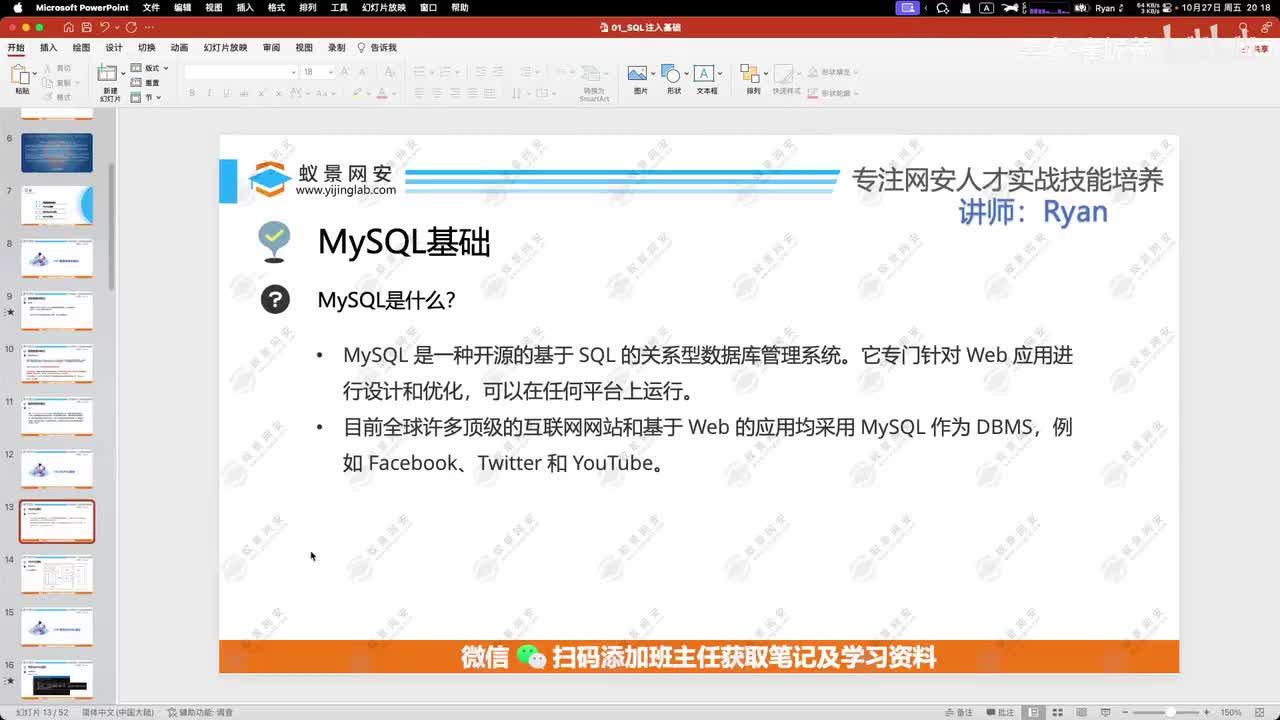The image size is (1280, 720).
Task: Toggle Bold formatting button
Action: coord(192,93)
